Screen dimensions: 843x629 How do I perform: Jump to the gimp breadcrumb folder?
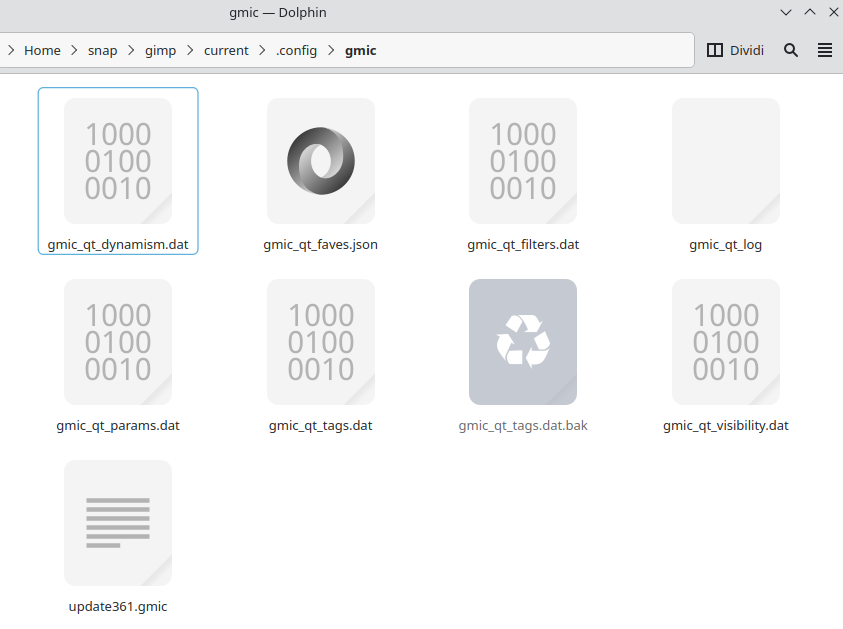(160, 50)
